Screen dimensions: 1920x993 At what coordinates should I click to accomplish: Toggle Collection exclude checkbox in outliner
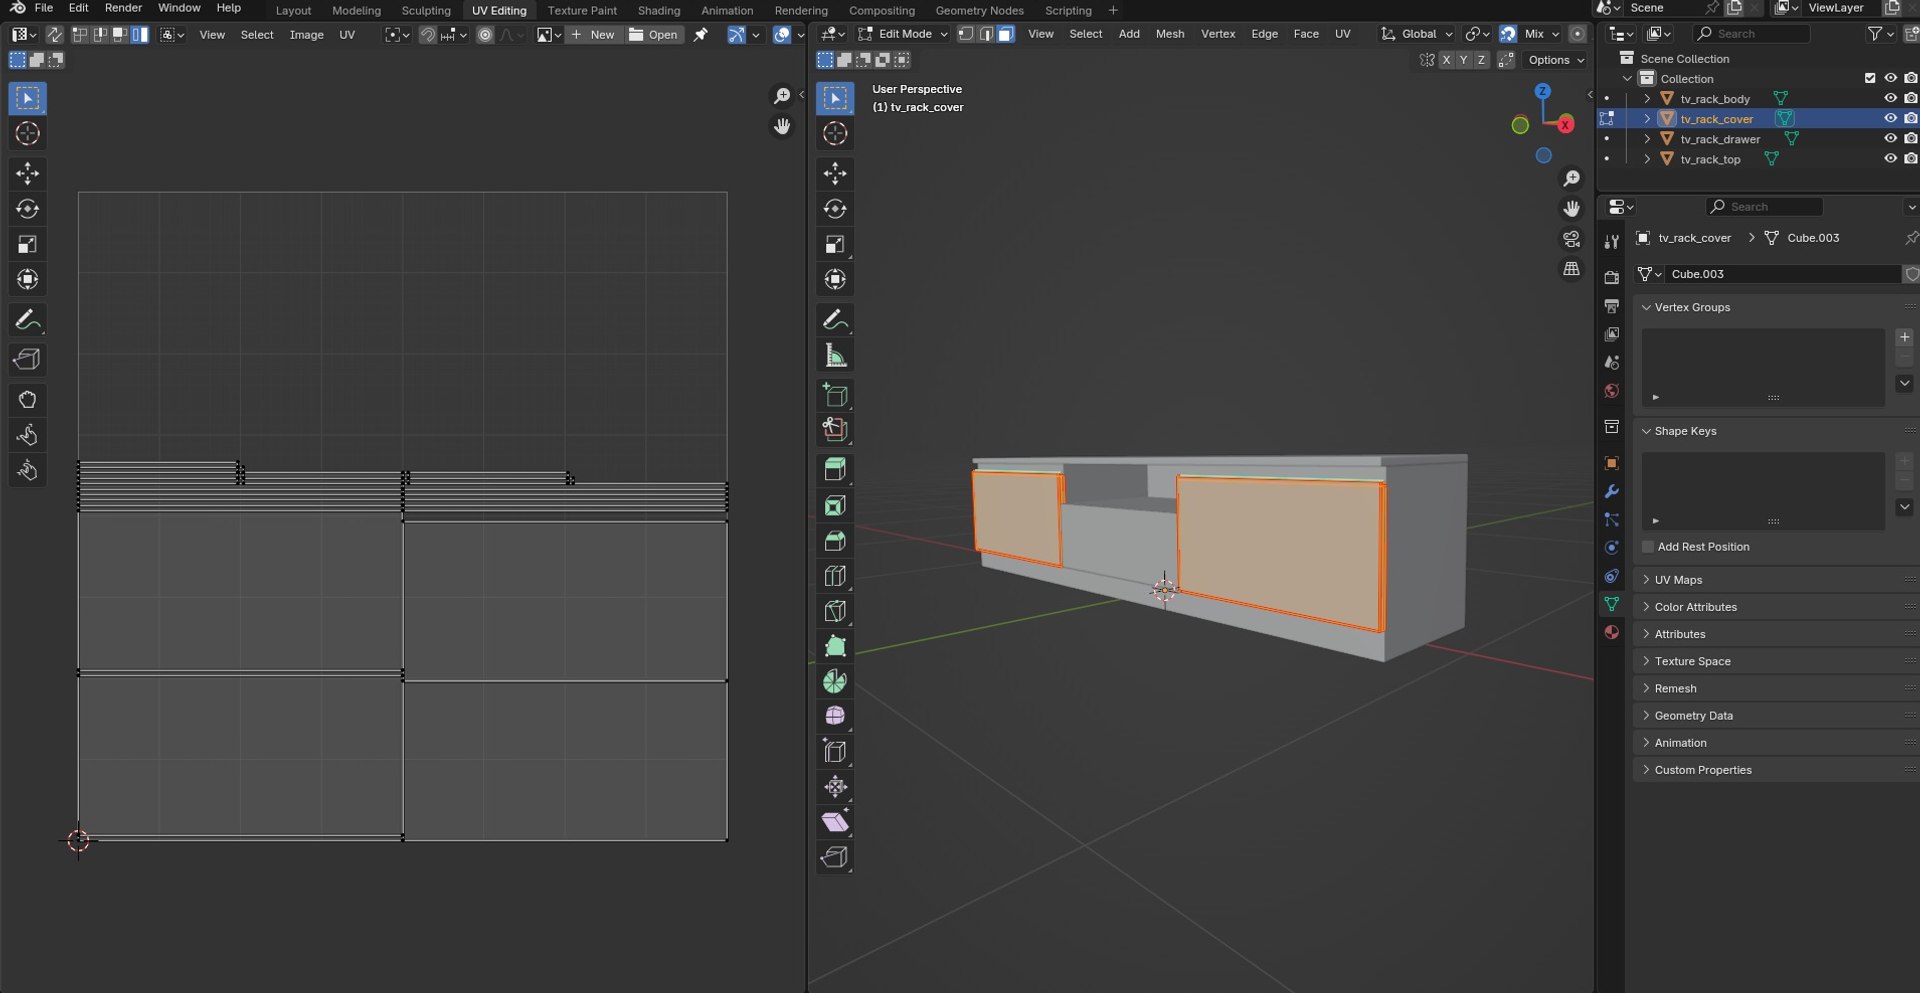(1869, 78)
